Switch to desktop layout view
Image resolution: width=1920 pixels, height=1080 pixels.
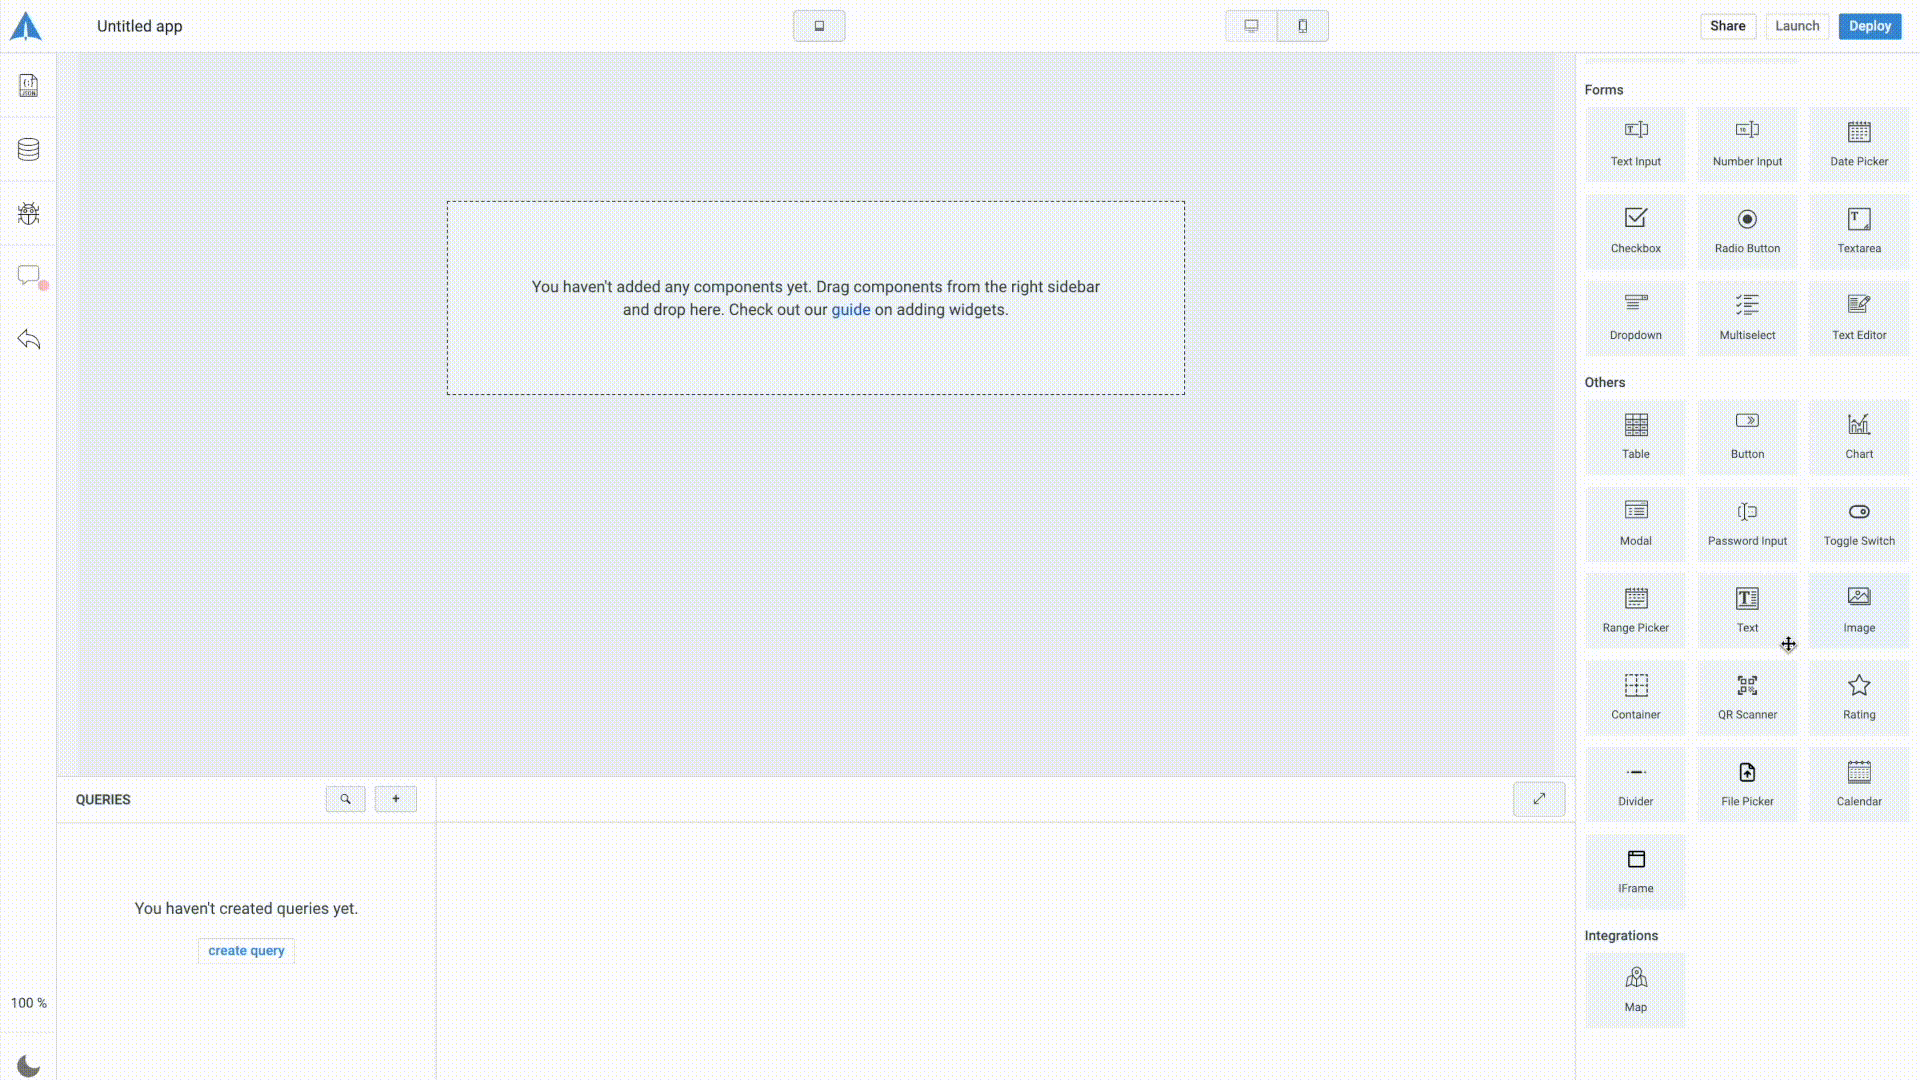pos(1251,26)
